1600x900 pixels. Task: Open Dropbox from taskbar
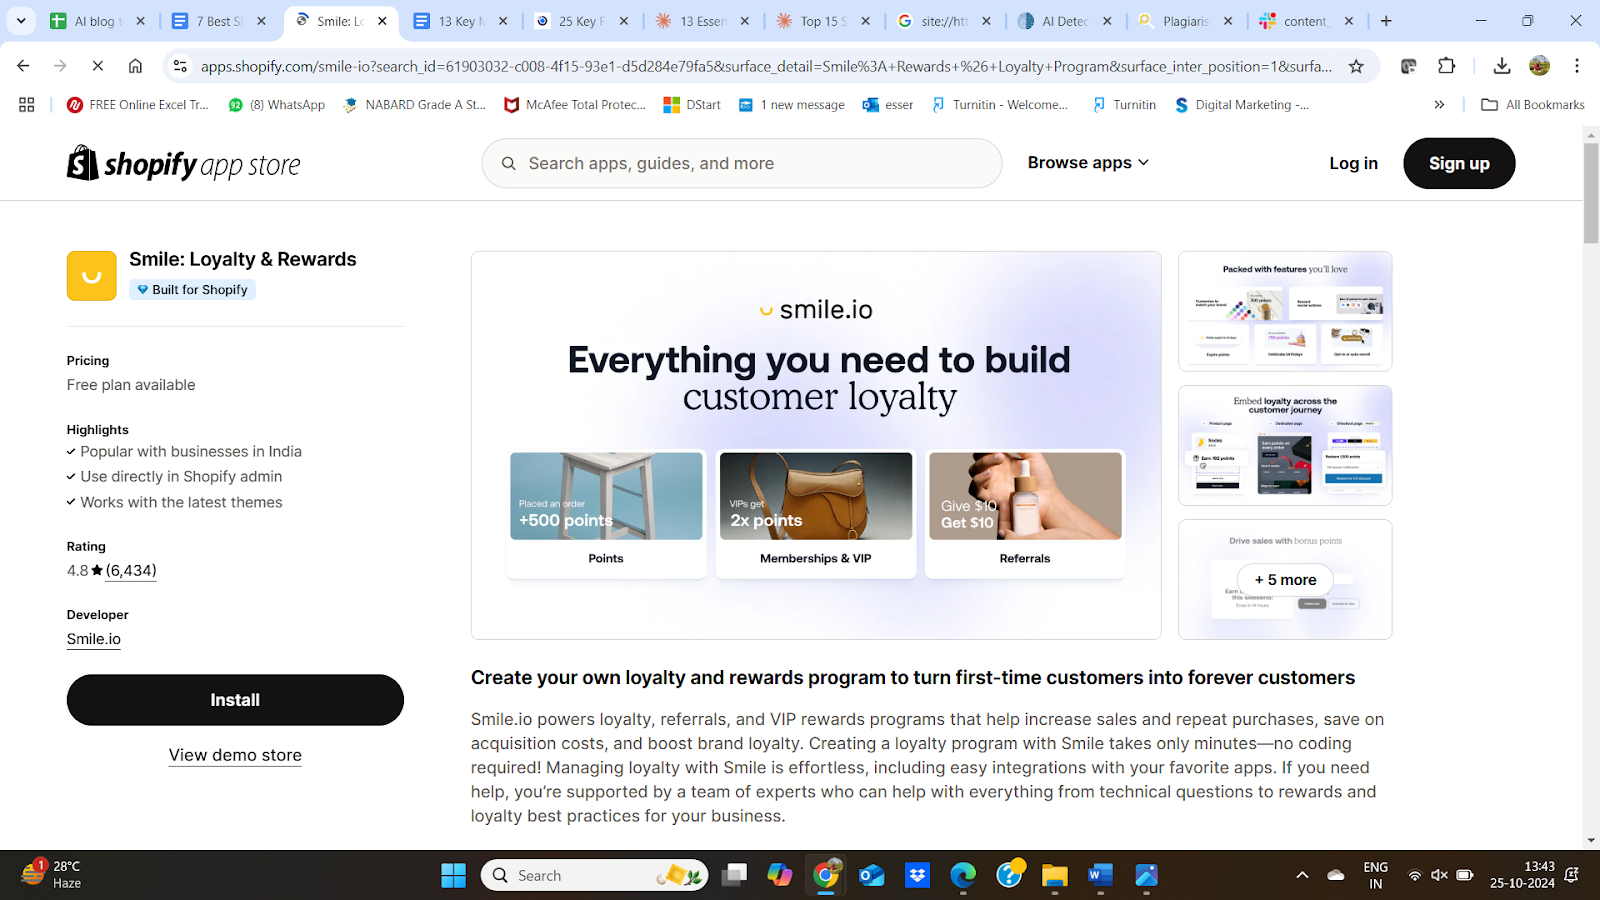pos(917,875)
